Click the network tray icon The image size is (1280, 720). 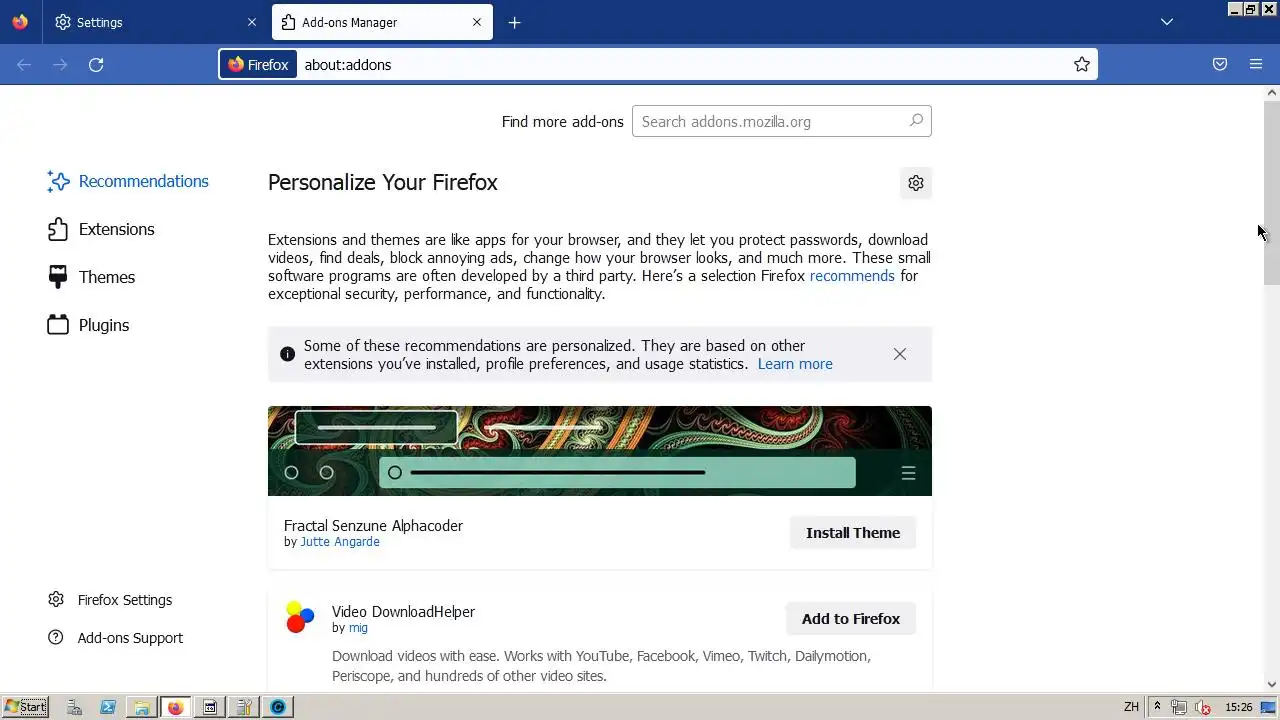(1180, 707)
